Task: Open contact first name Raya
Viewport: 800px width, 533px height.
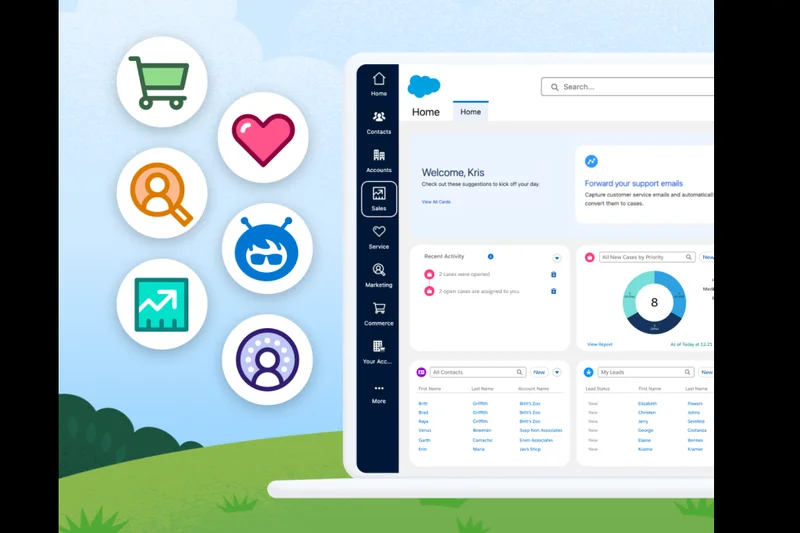Action: 423,421
